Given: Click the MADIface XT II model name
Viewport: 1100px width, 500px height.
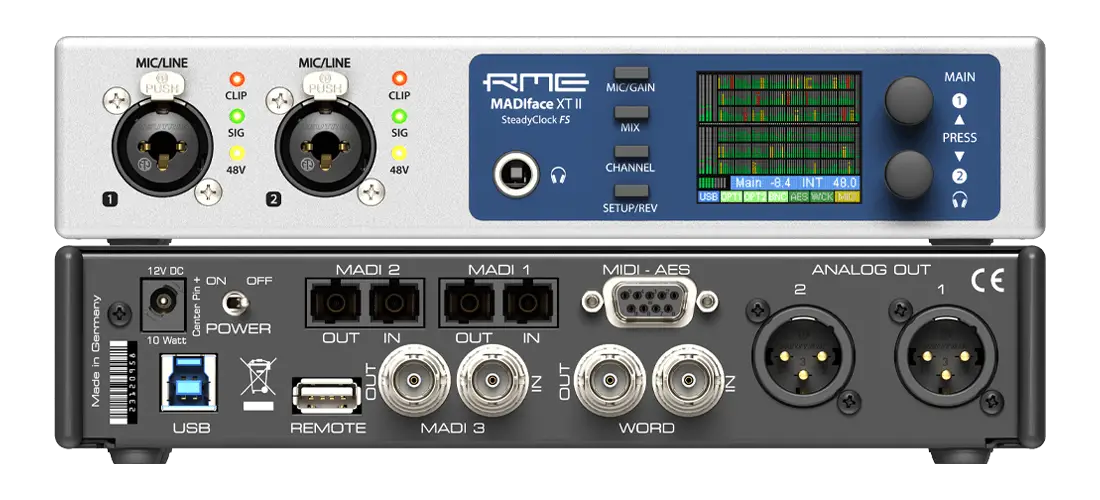Looking at the screenshot, I should [536, 105].
